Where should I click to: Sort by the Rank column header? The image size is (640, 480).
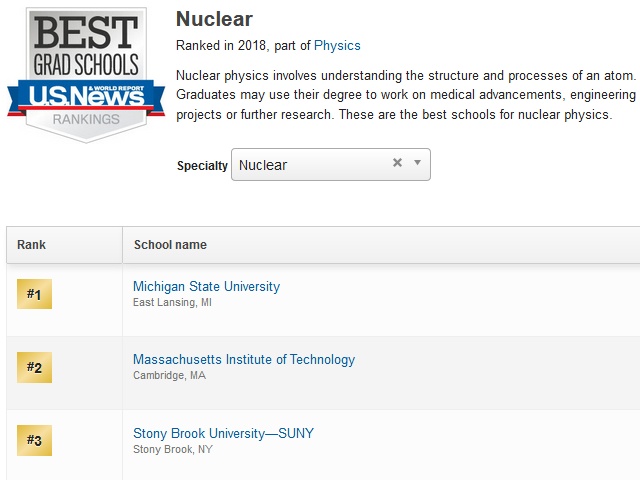pos(31,244)
